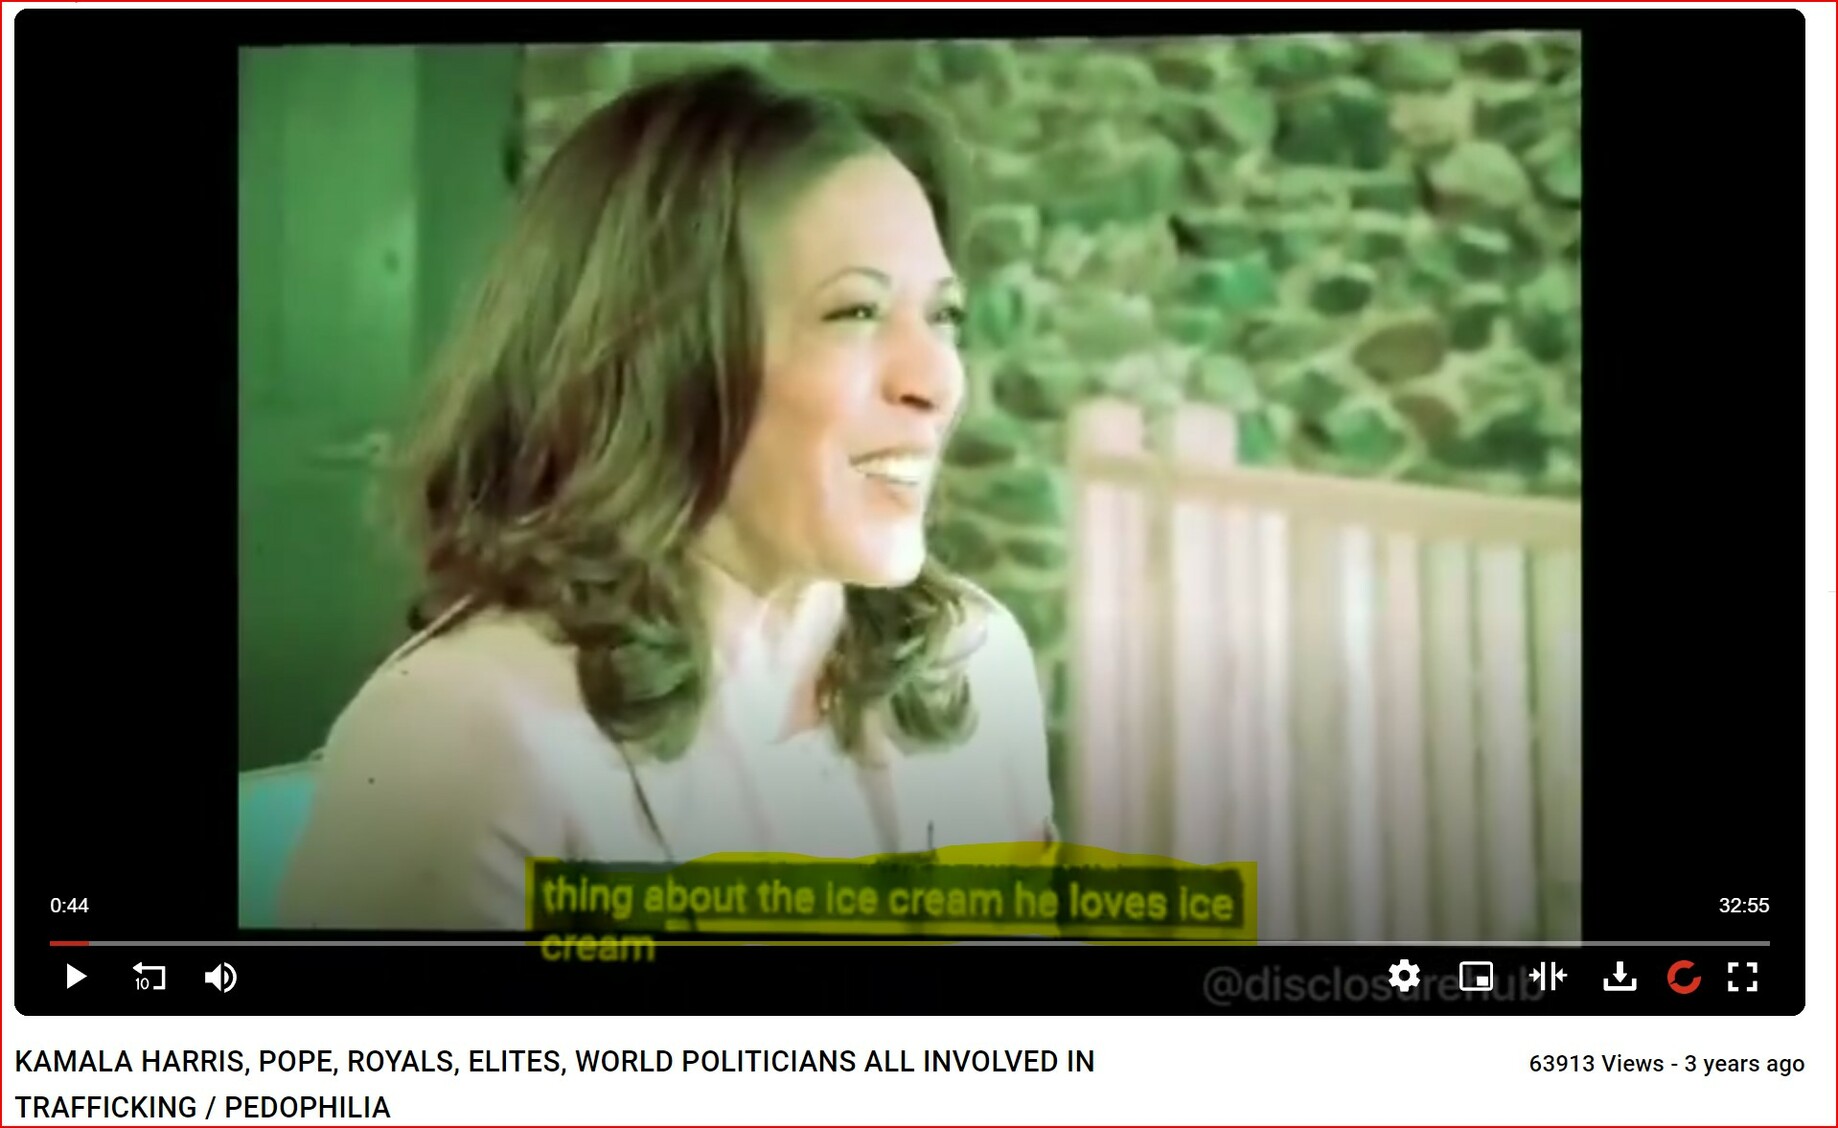Rewind the video ten seconds

point(149,976)
